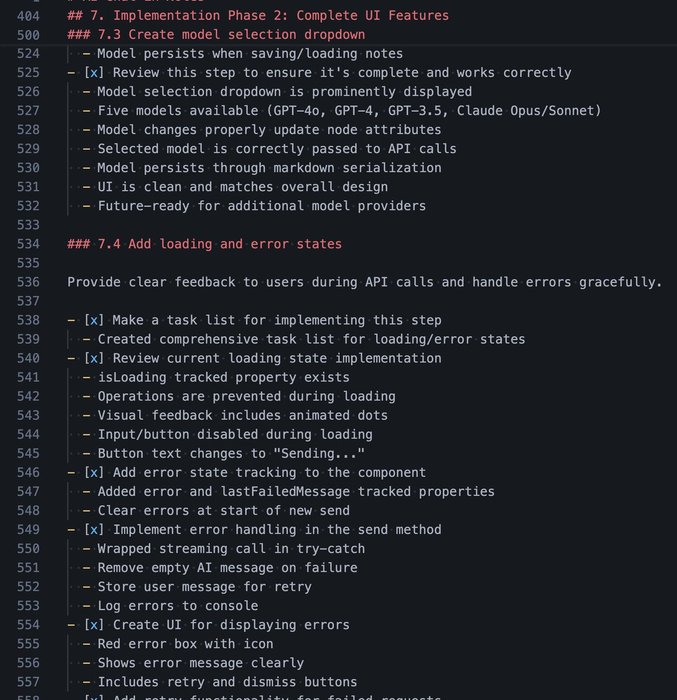Click the "isLoading tracked property exists" line
677x700 pixels.
pos(223,377)
